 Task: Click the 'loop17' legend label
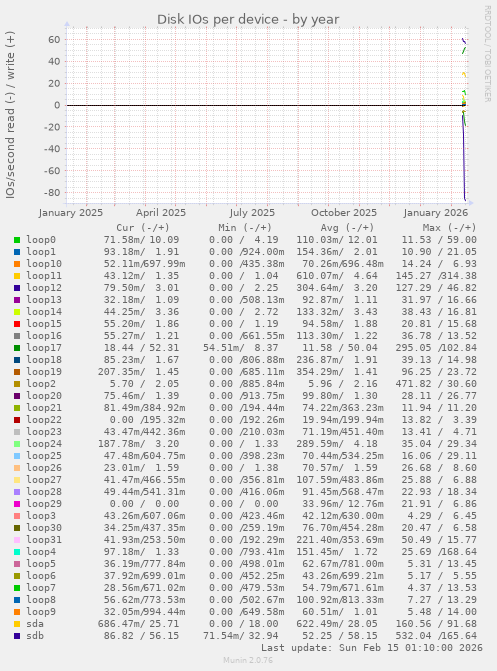44,347
